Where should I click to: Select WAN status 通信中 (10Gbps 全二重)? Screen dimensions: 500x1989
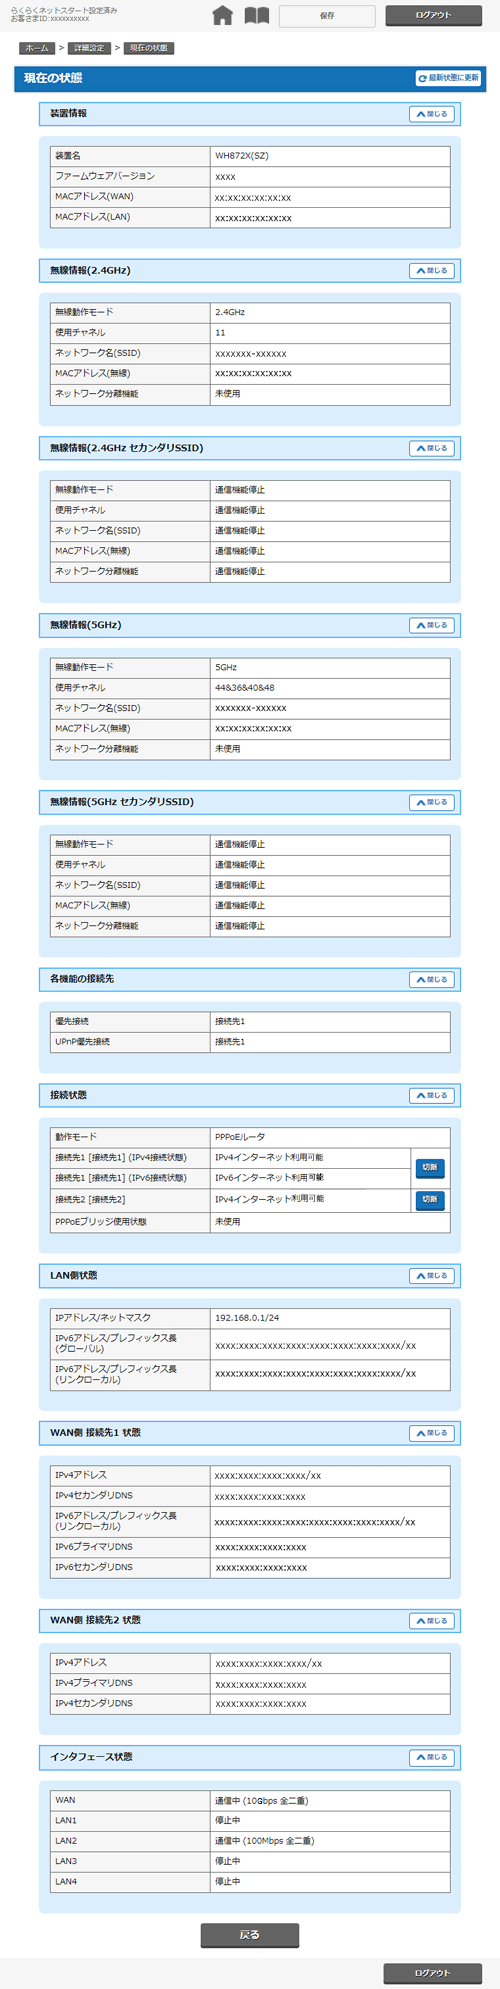261,1800
